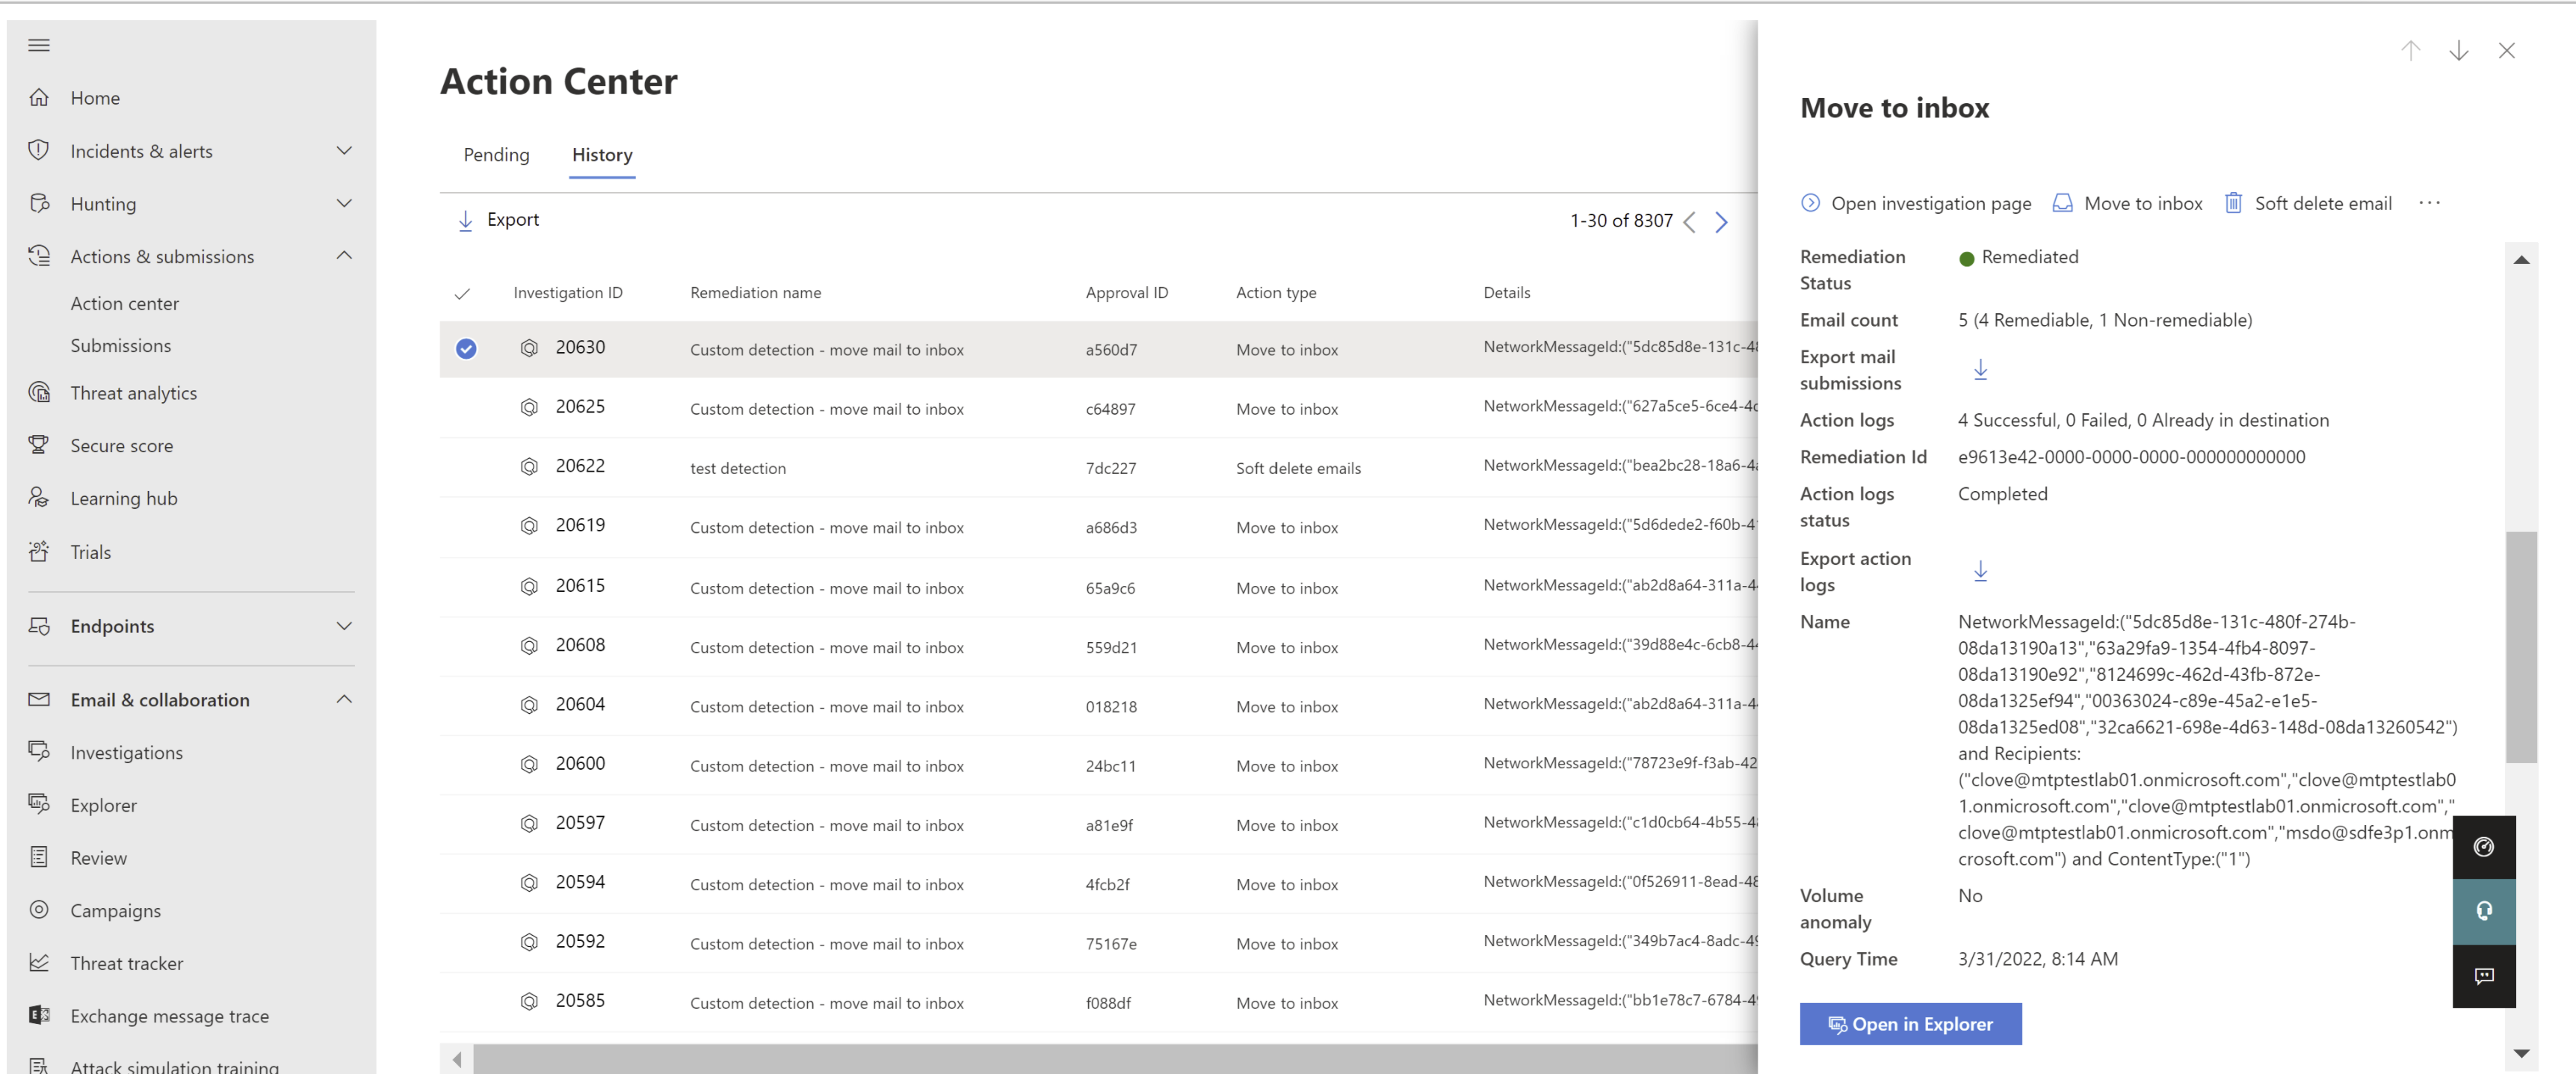The width and height of the screenshot is (2576, 1074).
Task: Navigate to next item with down arrow
Action: (x=2458, y=51)
